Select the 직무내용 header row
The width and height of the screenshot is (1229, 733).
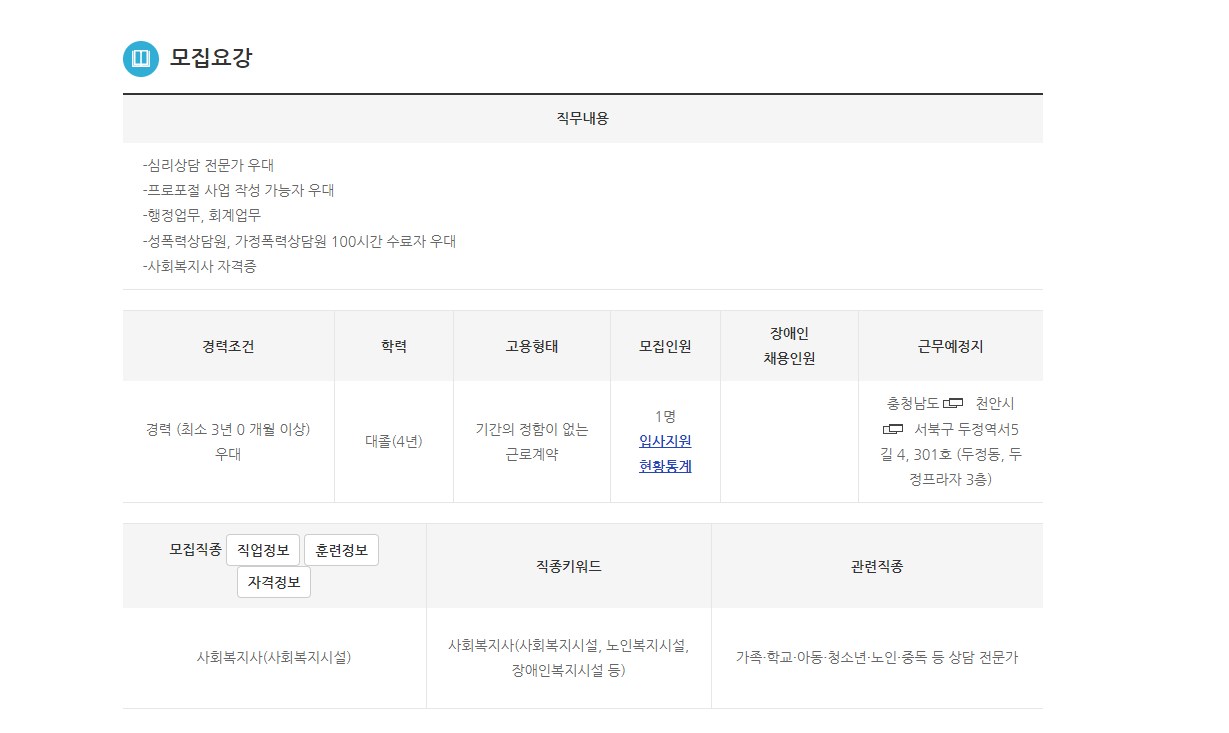click(582, 118)
